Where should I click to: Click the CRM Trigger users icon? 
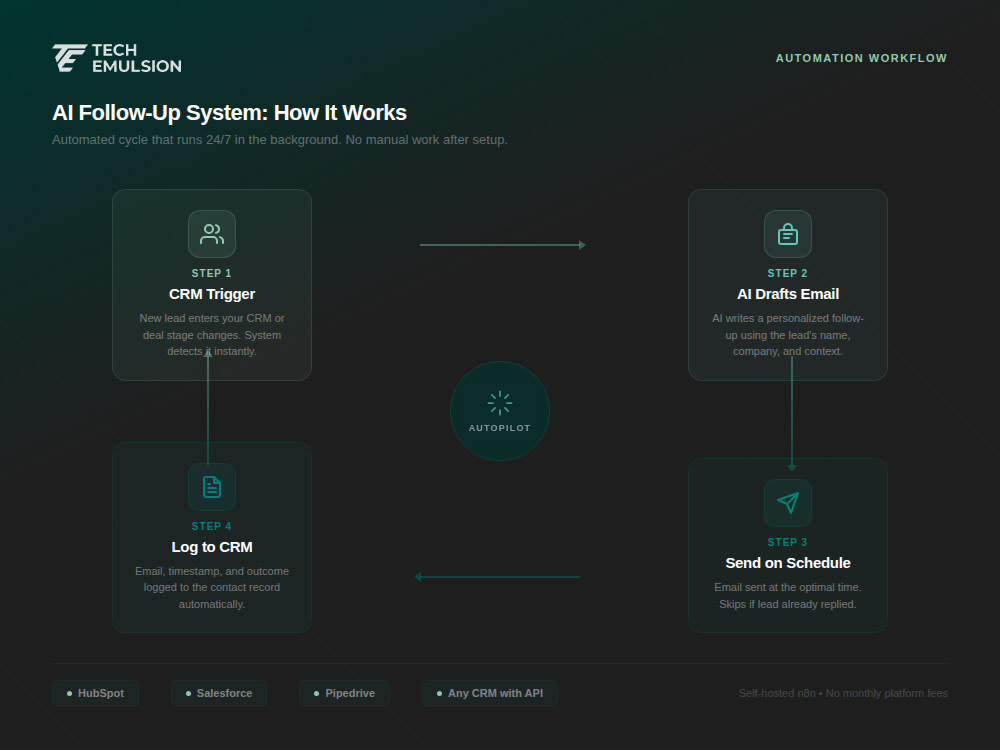click(212, 234)
